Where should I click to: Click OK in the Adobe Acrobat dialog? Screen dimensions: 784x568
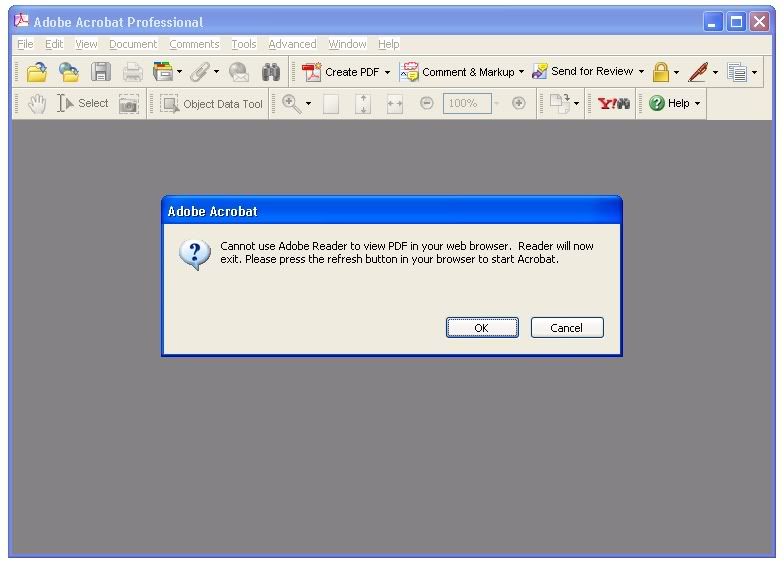coord(482,328)
